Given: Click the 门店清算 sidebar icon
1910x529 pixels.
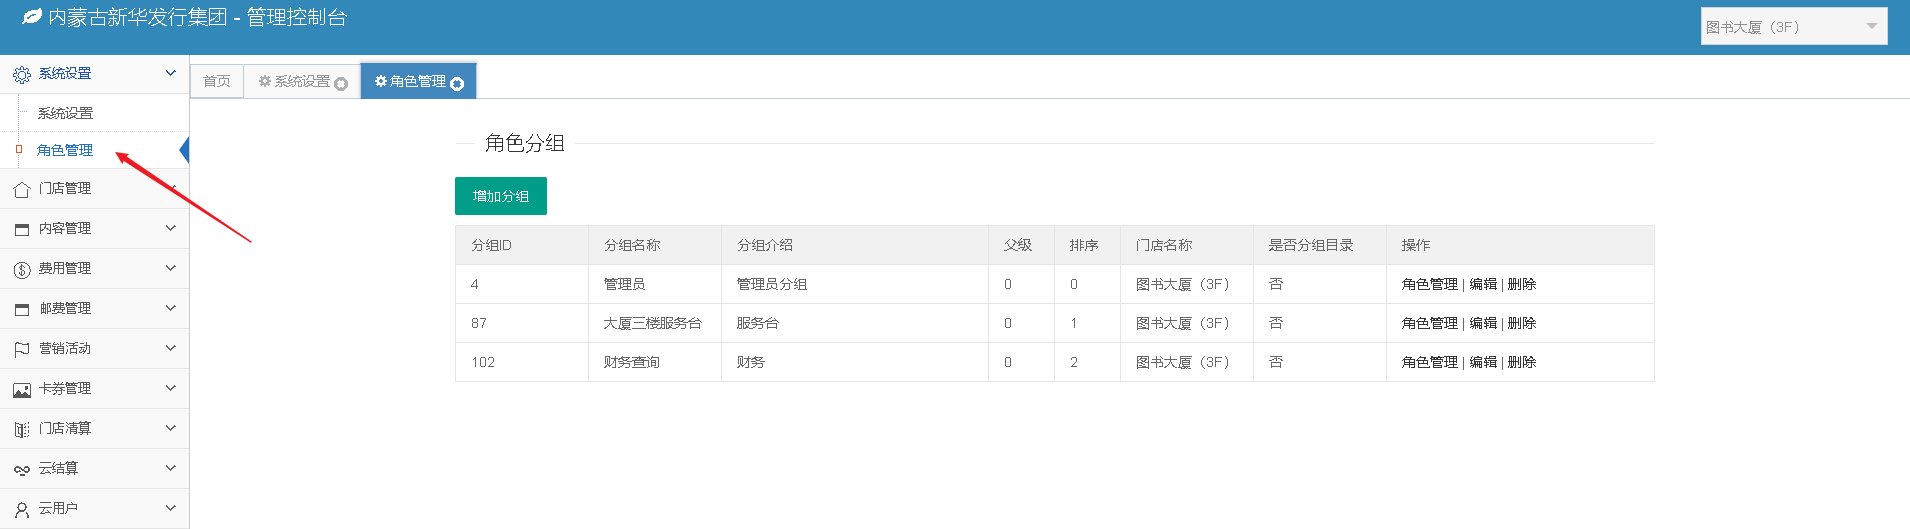Looking at the screenshot, I should 21,429.
